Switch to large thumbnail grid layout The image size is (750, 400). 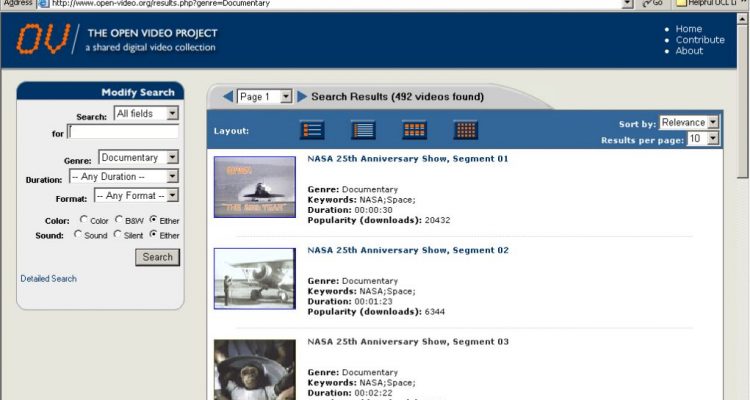pos(414,130)
